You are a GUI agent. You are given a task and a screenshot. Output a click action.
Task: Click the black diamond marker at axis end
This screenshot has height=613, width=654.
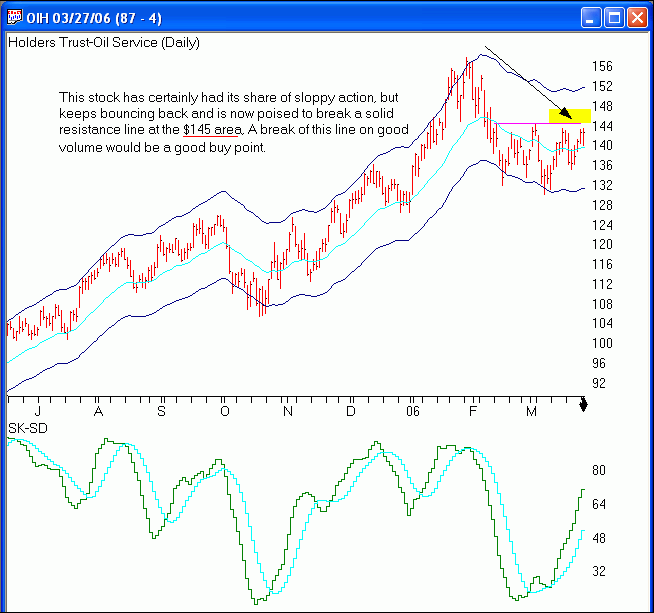(584, 404)
